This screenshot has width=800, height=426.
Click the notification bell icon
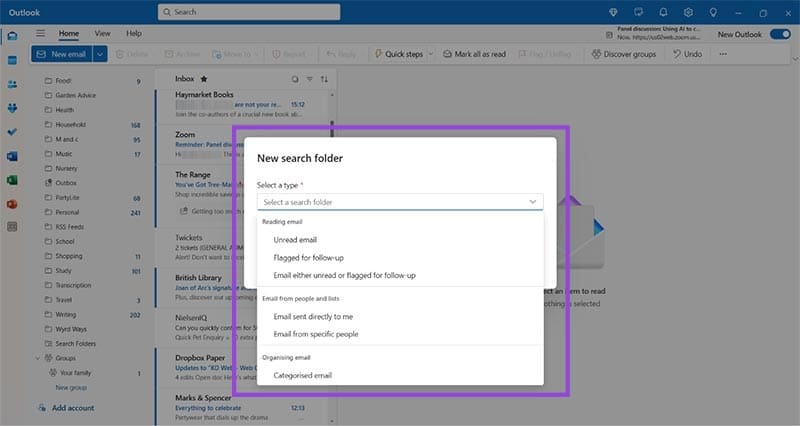coord(662,12)
